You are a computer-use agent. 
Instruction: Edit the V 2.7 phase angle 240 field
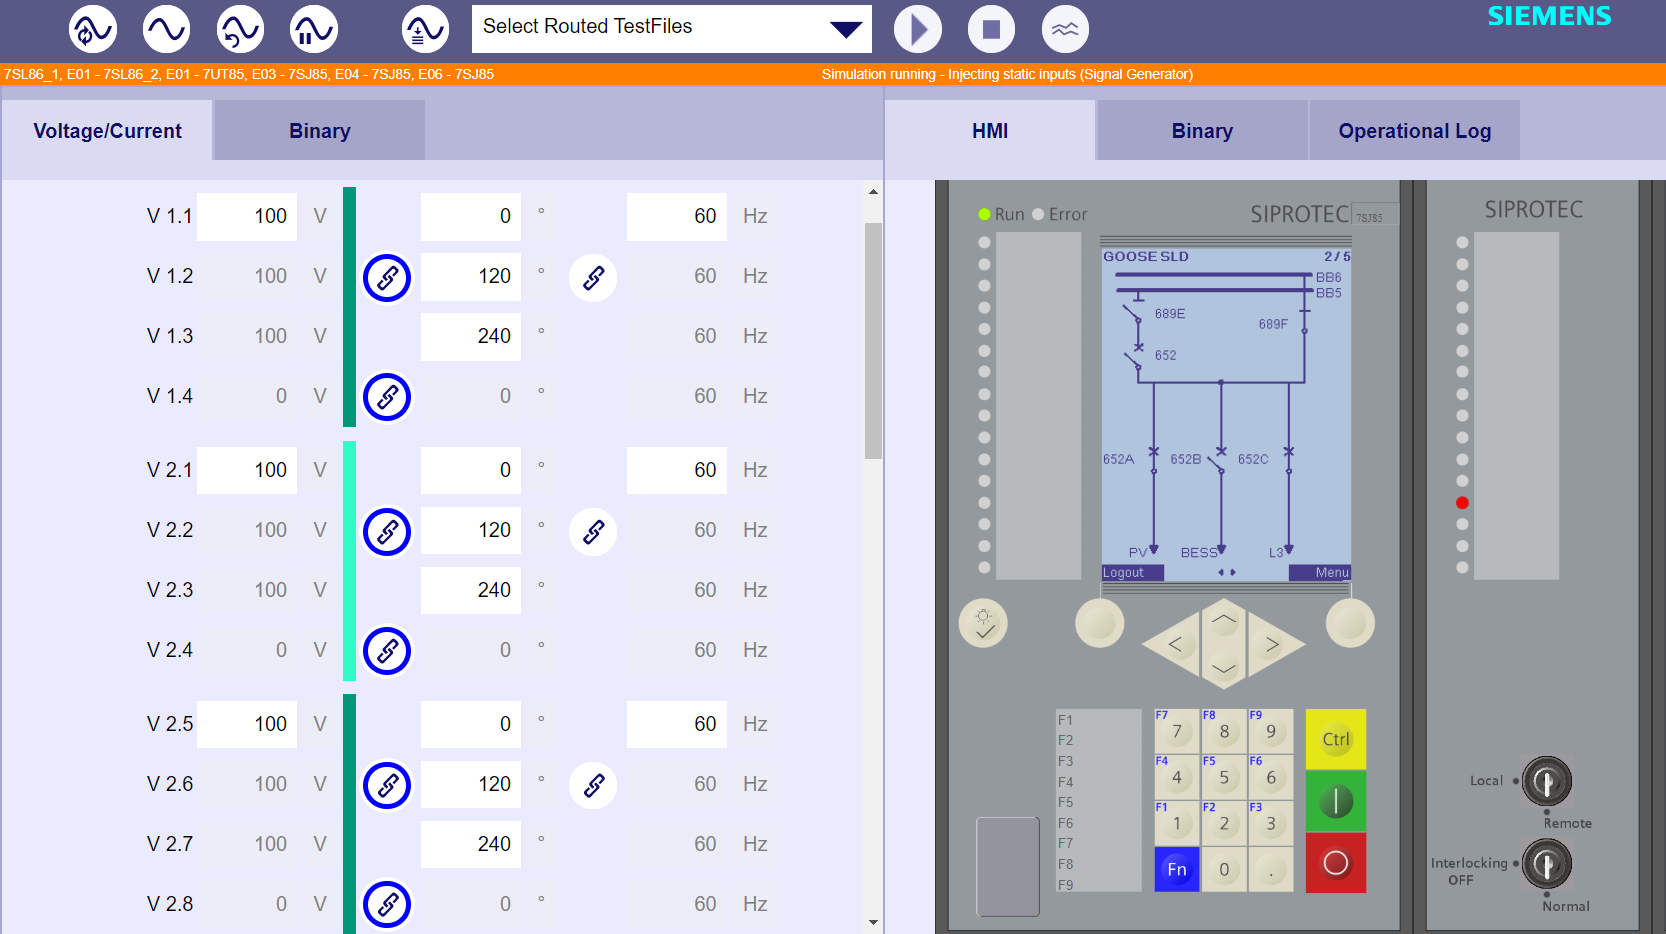471,844
